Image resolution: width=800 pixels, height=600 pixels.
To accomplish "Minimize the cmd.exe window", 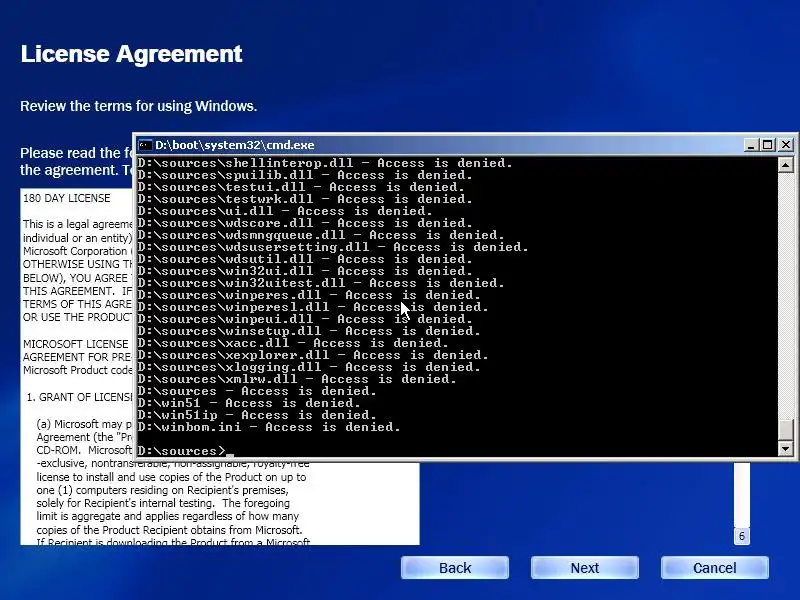I will 750,145.
